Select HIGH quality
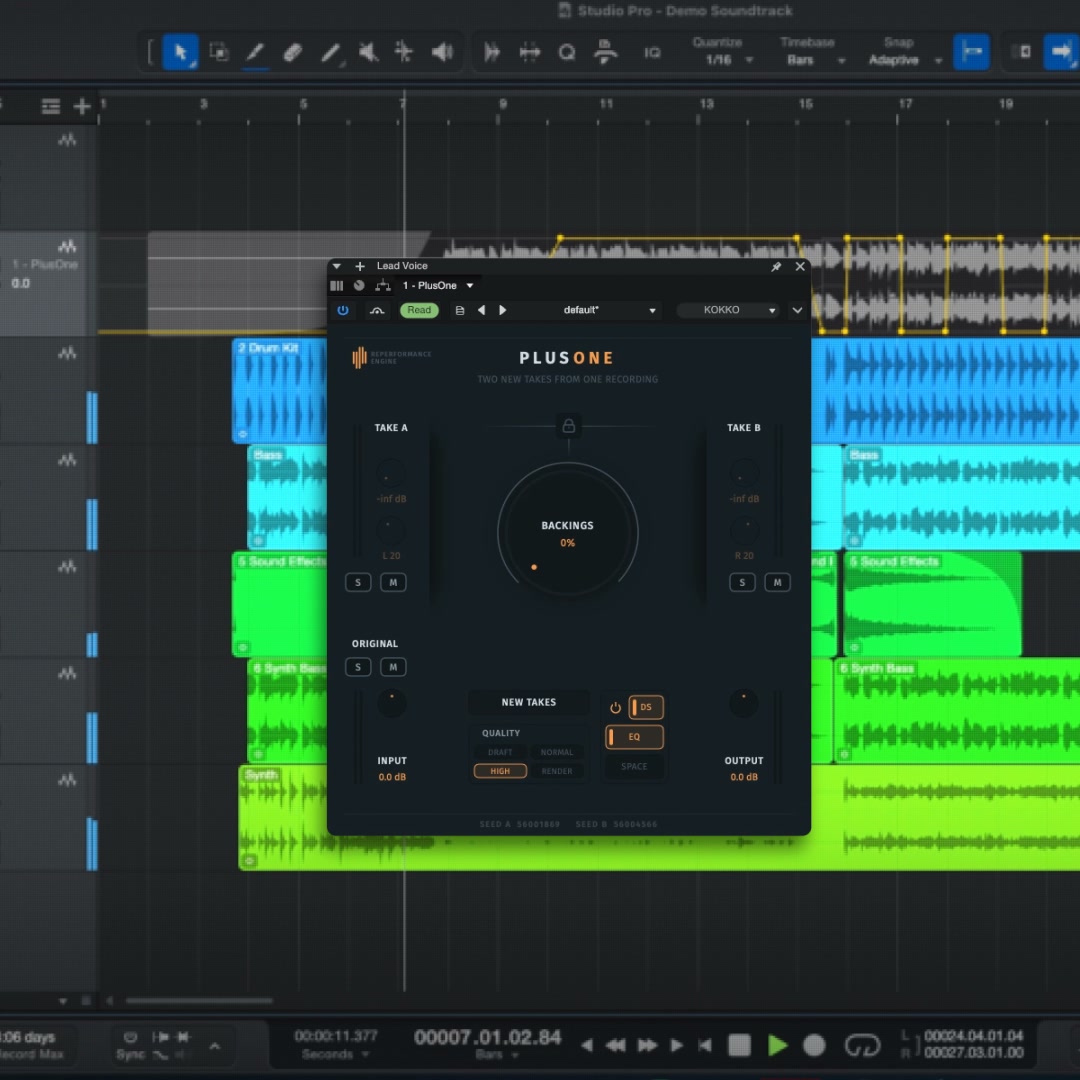 [x=500, y=771]
